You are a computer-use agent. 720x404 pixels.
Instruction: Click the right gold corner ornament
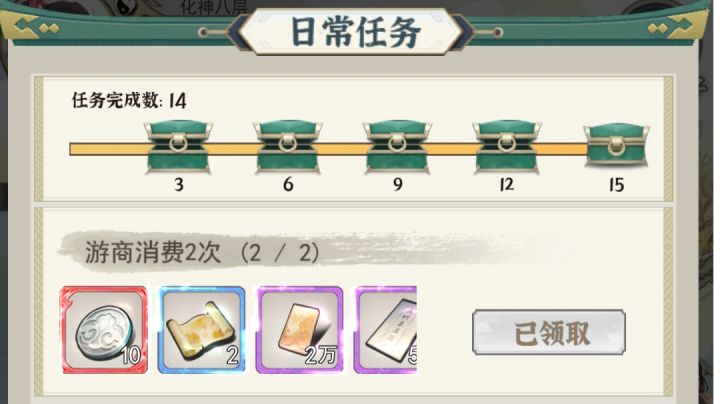point(676,26)
